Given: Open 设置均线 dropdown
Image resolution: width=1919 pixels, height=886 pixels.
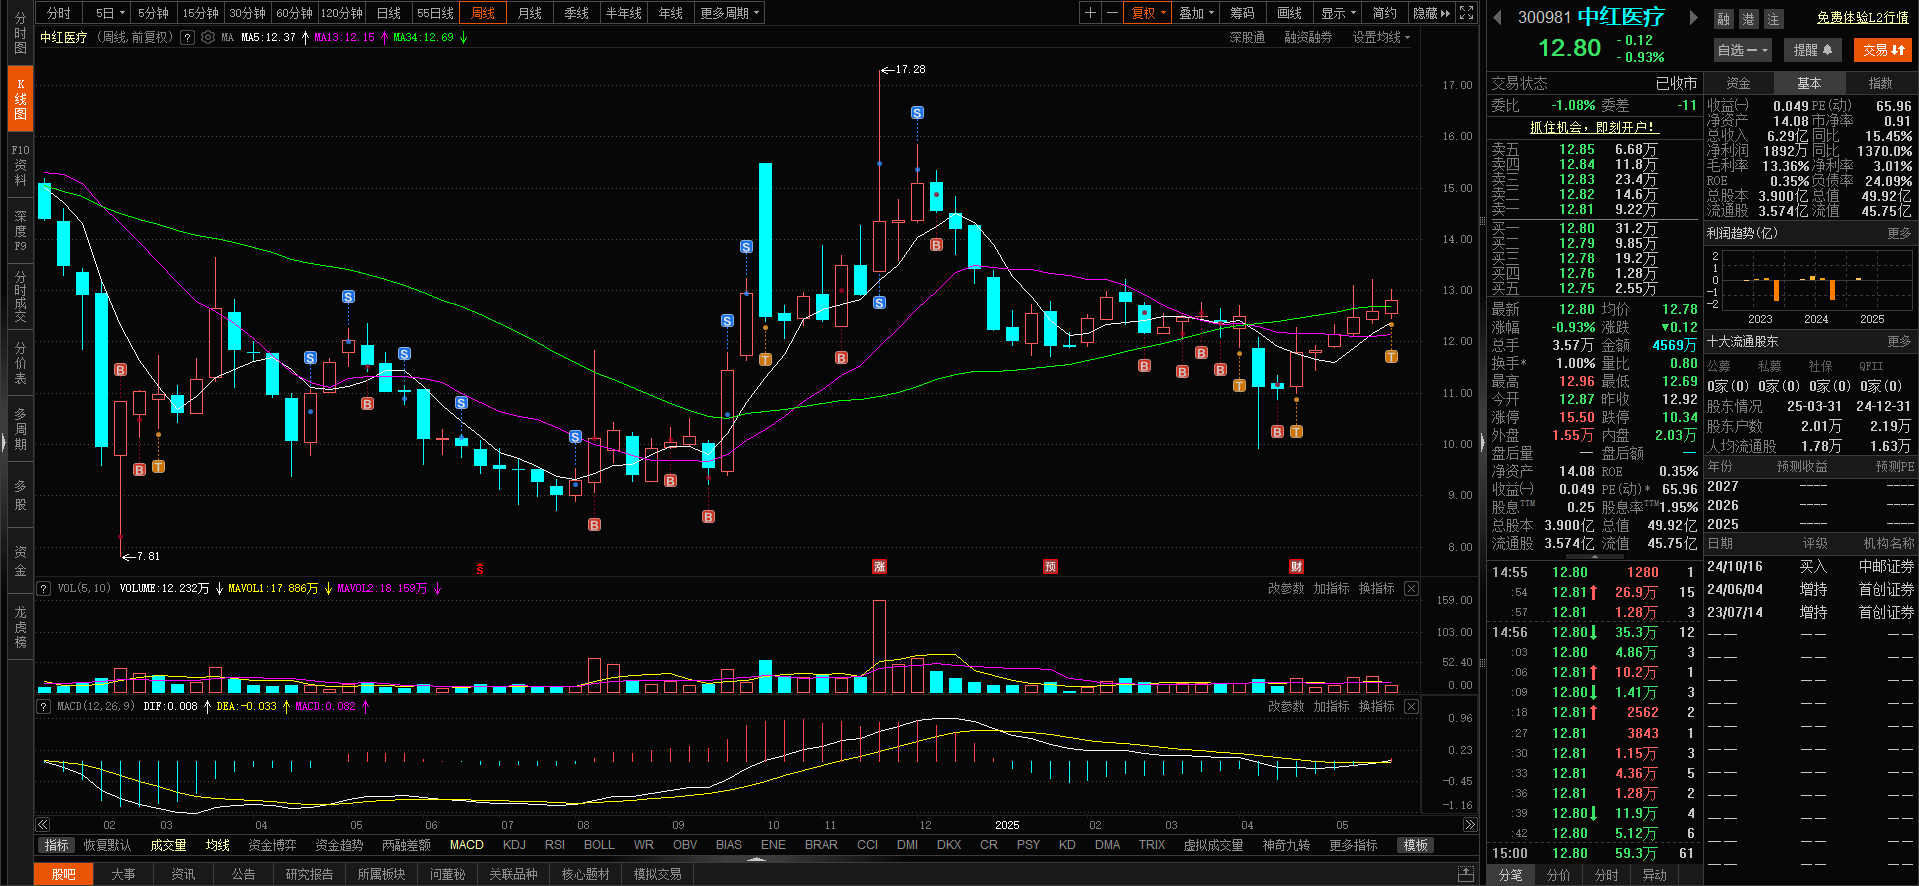Looking at the screenshot, I should coord(1382,37).
